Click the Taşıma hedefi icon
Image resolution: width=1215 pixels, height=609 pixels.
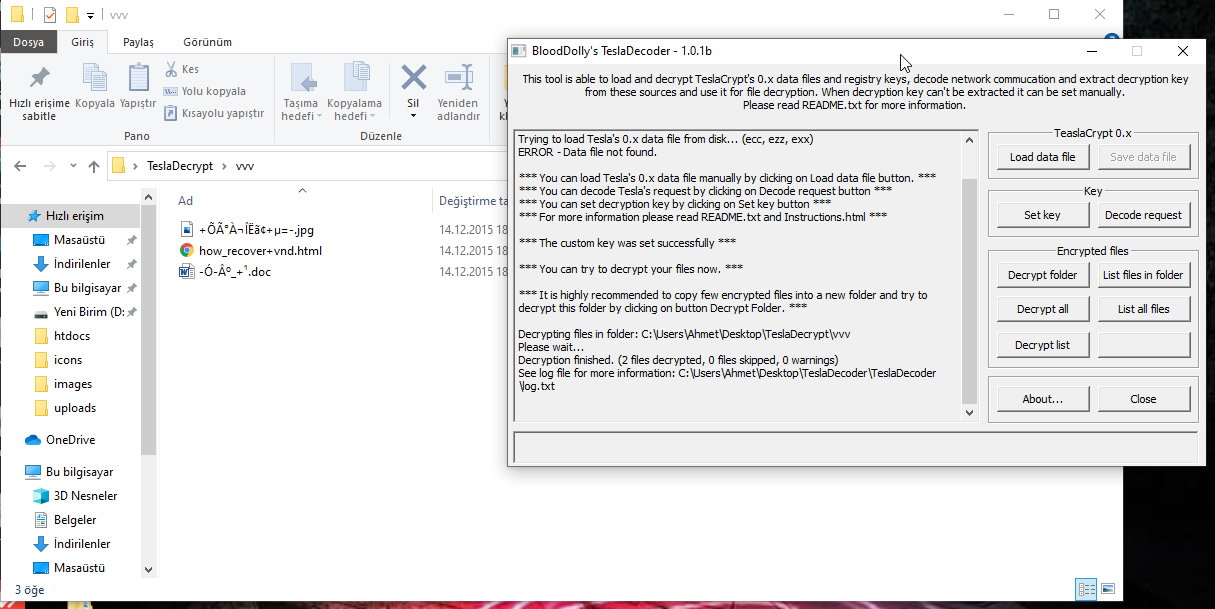pyautogui.click(x=301, y=78)
